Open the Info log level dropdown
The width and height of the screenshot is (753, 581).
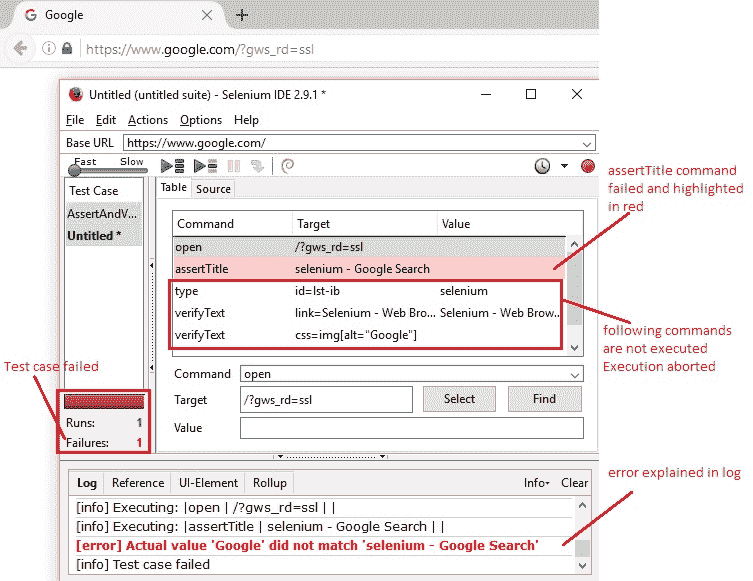(536, 483)
